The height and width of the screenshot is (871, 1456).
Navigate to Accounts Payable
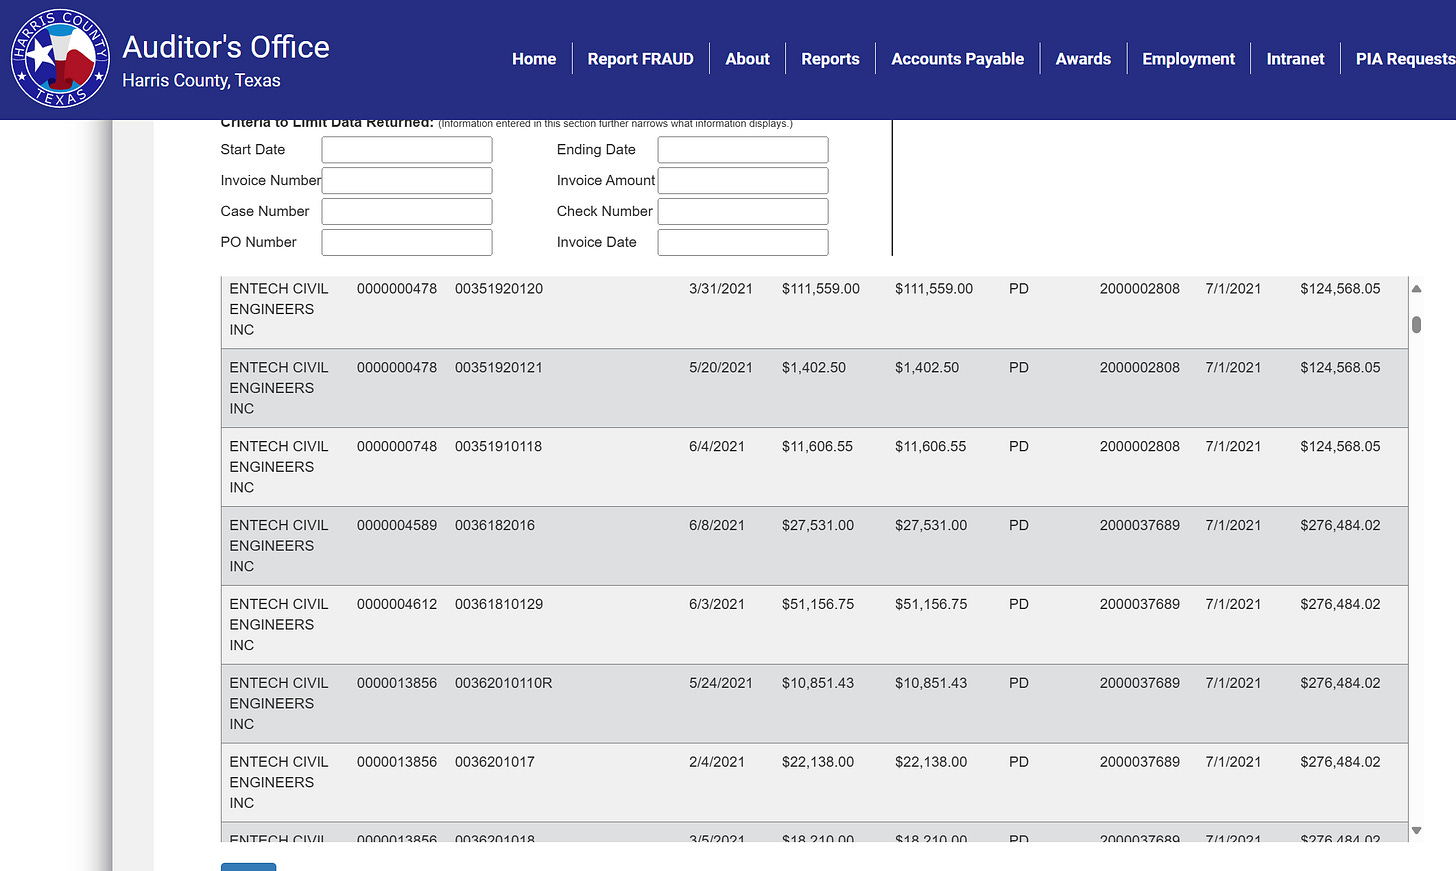[957, 59]
